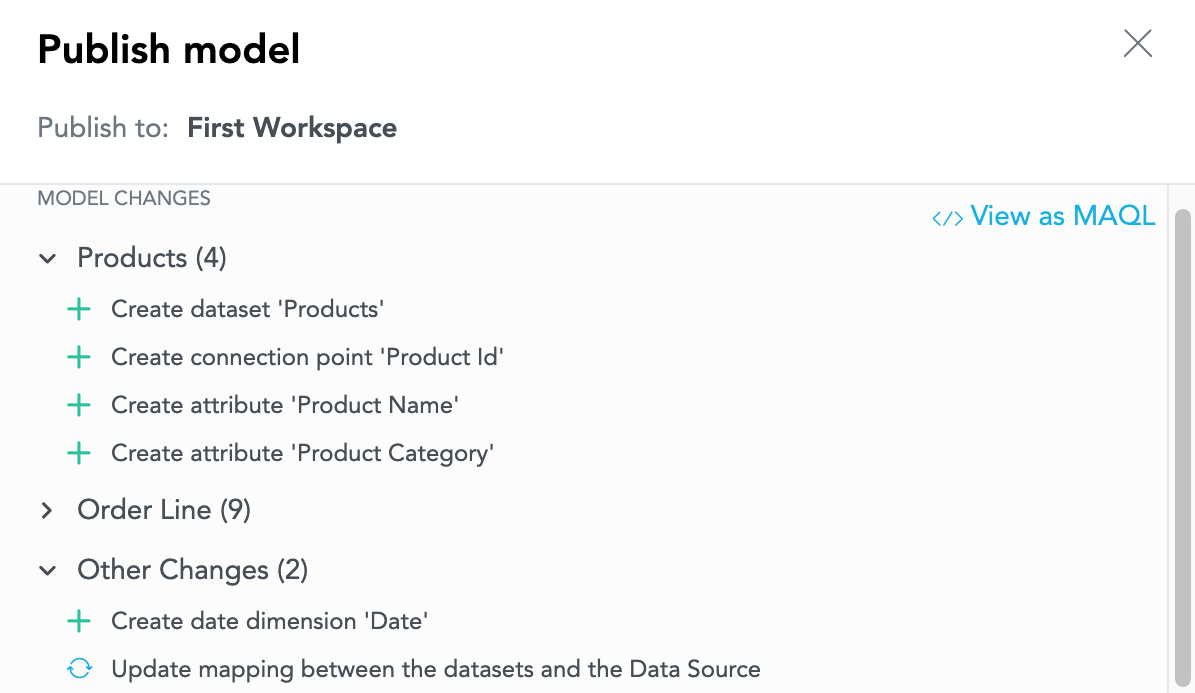
Task: Click the First Workspace name
Action: (292, 127)
